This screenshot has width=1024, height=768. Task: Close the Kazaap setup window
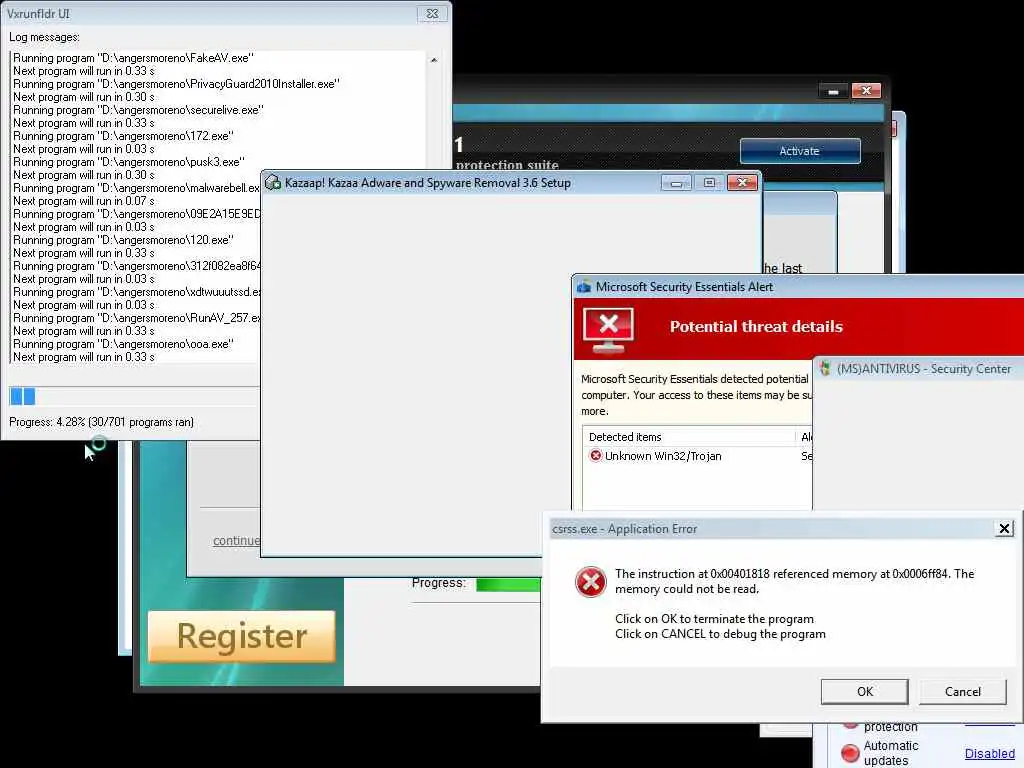(x=743, y=183)
